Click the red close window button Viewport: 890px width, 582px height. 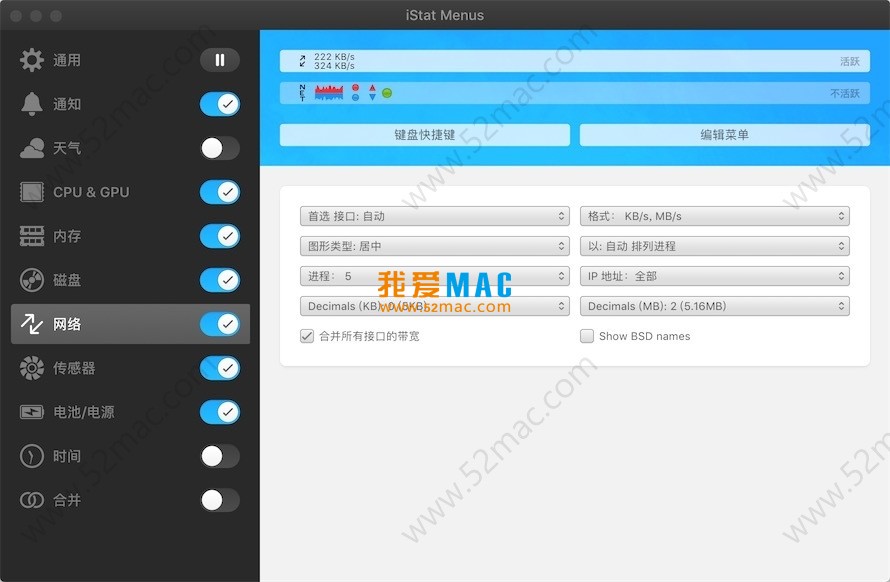tap(16, 15)
